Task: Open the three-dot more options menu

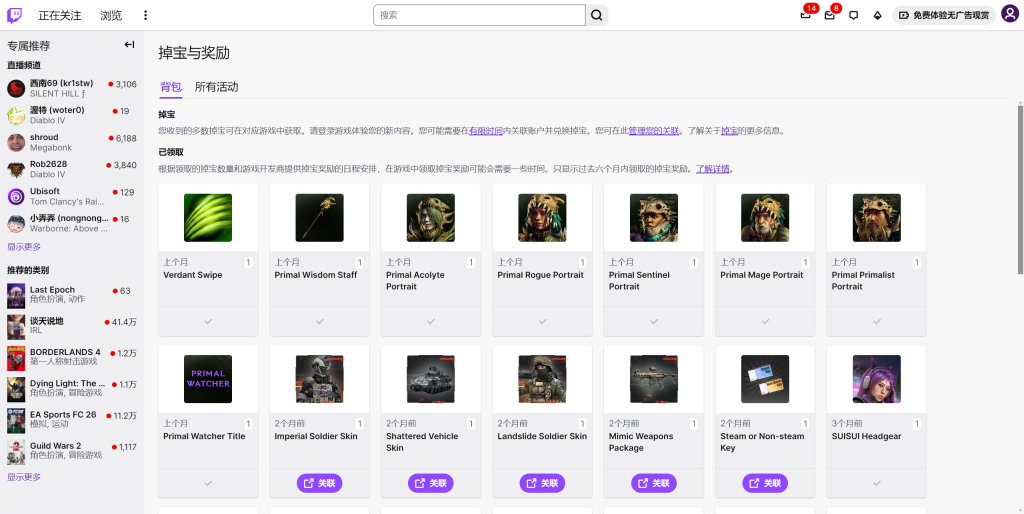Action: (145, 15)
